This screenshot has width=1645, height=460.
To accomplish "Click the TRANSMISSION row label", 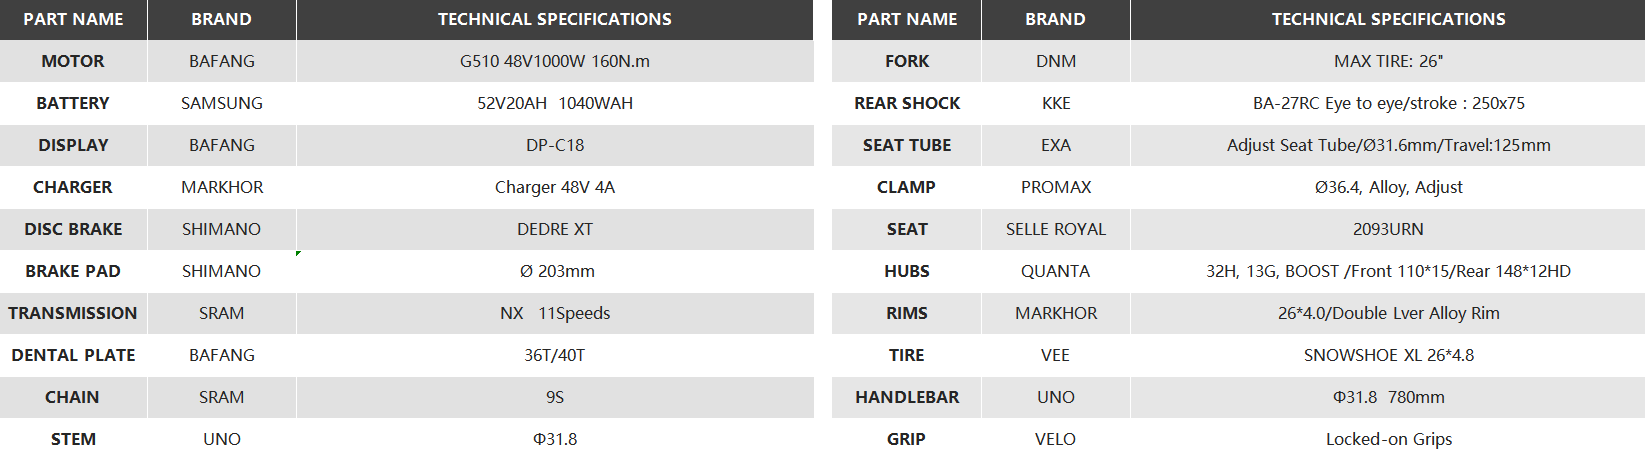I will (x=73, y=313).
